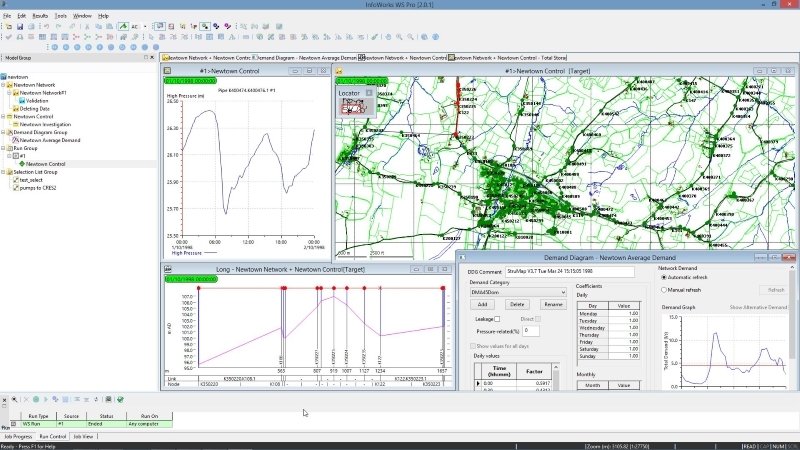Click the Add button in Demand Category
Screen dimensions: 800x450
(x=483, y=305)
